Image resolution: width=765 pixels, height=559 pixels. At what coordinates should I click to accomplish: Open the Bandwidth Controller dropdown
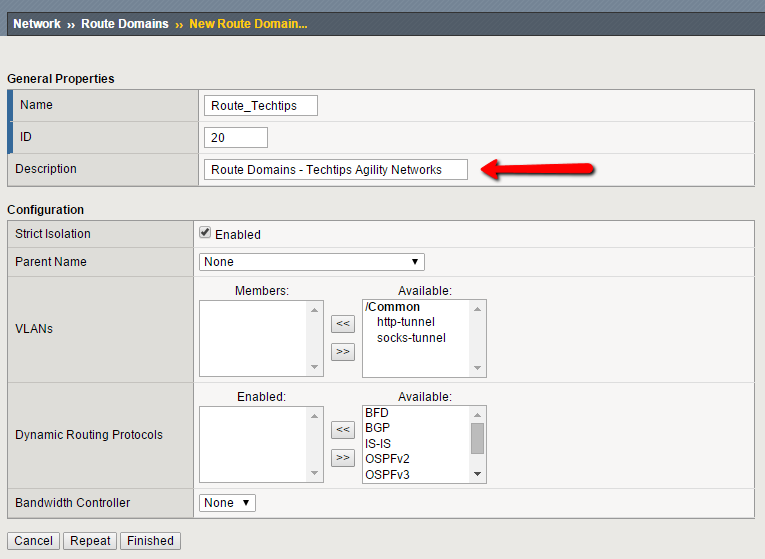pyautogui.click(x=227, y=503)
